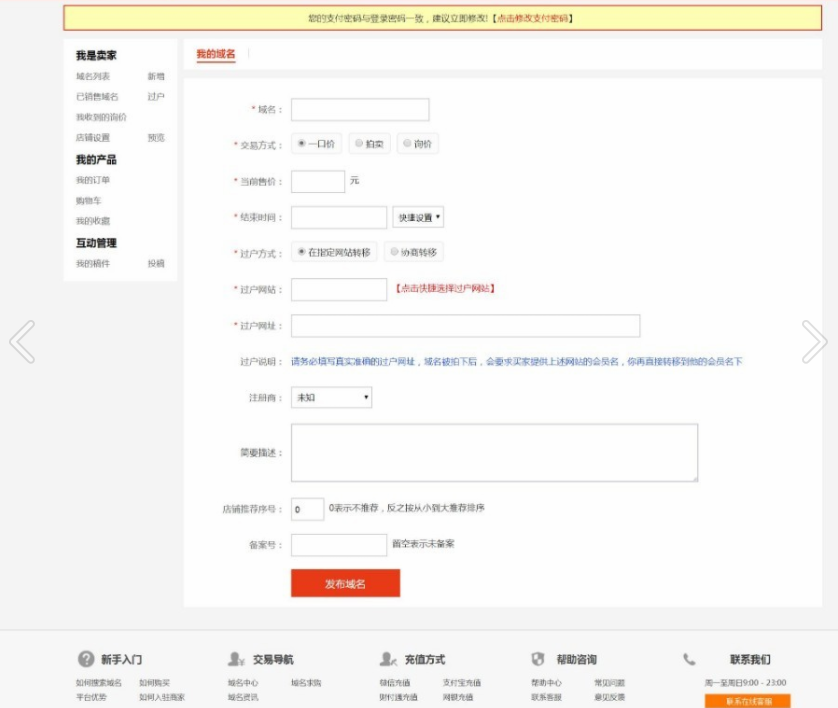Click the 点击快捷选择过户网站 link
The height and width of the screenshot is (708, 838).
445,289
